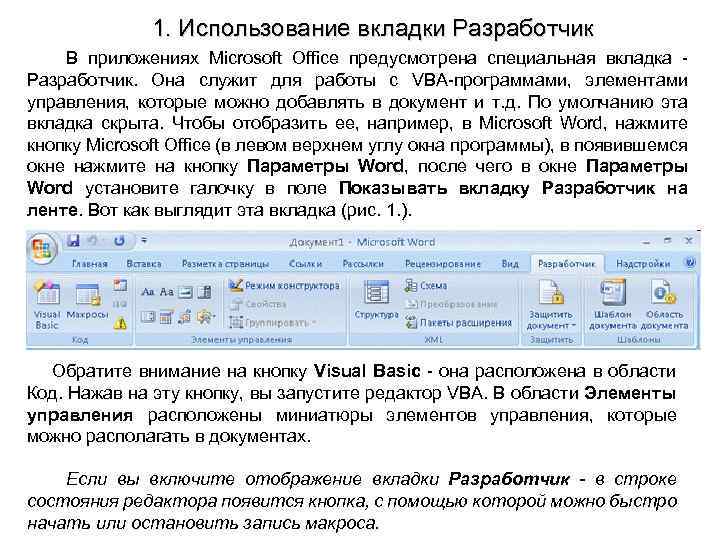Viewport: 720px width, 540px height.
Task: Restore down the Word window
Action: (x=668, y=240)
